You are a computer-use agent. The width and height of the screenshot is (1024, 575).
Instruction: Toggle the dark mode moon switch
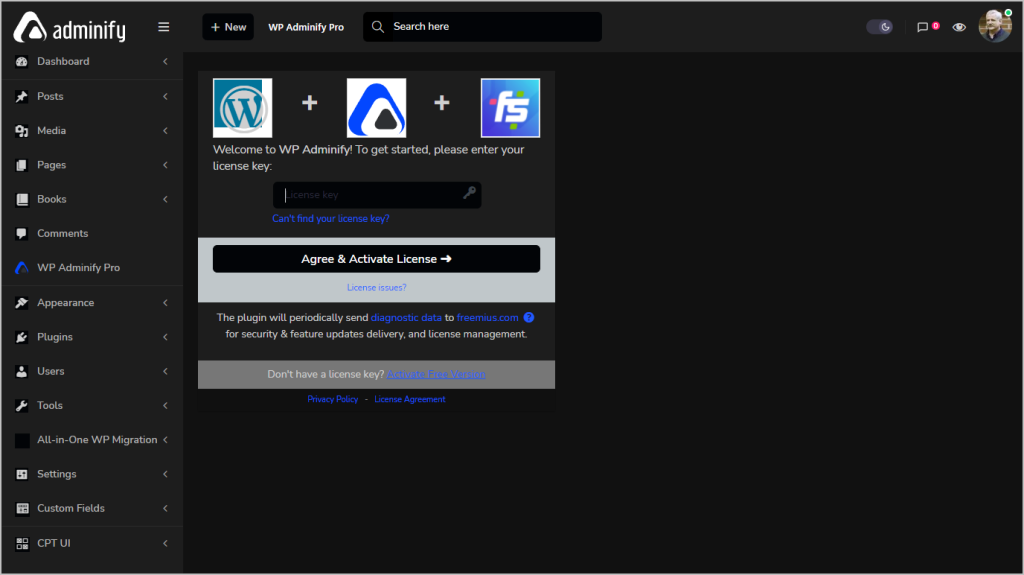coord(880,27)
